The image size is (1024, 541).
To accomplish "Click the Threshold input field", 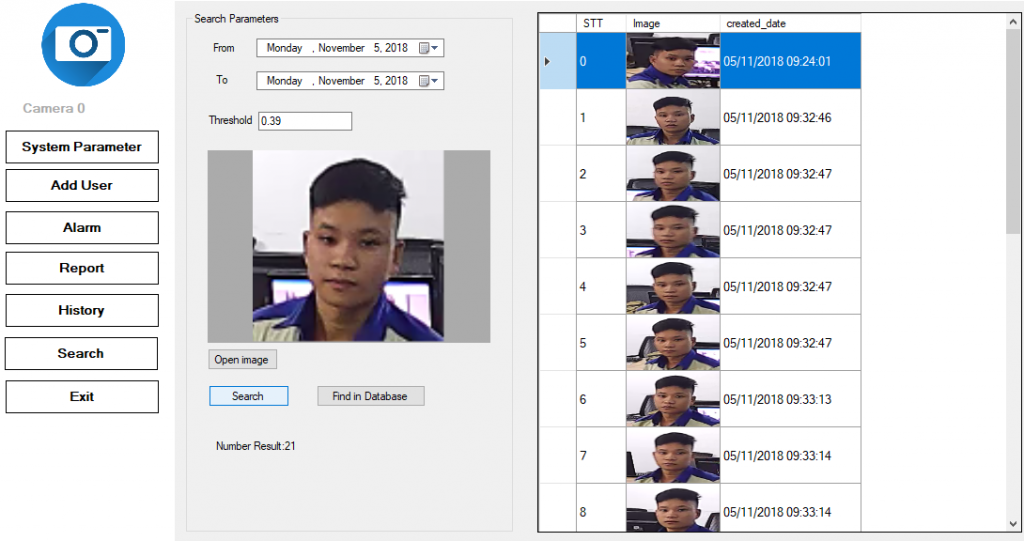I will (x=305, y=121).
